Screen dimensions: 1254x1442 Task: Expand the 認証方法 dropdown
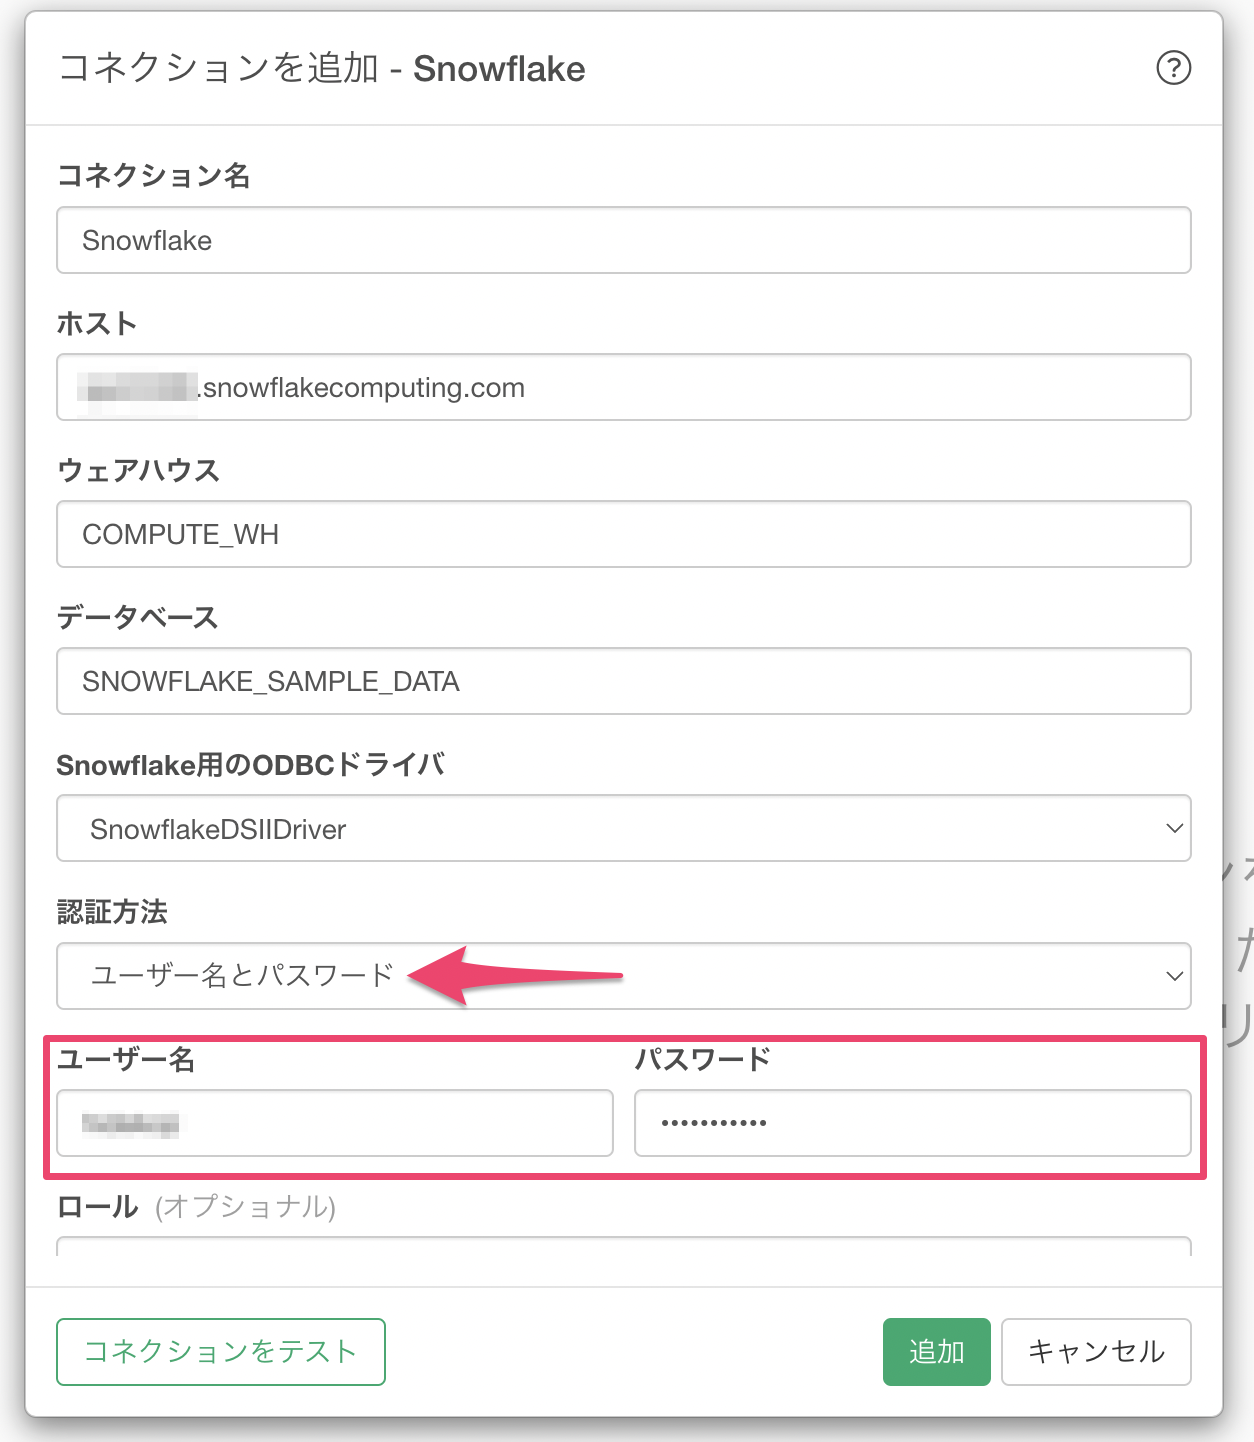click(624, 976)
